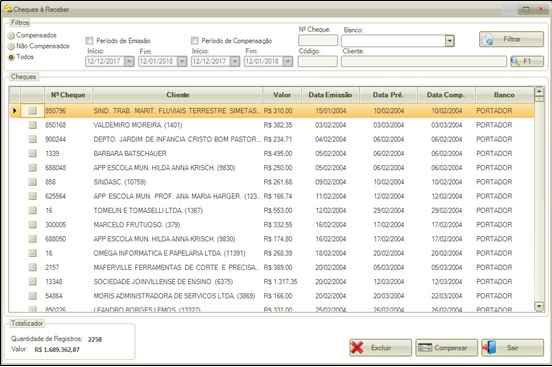Sort by Cliente column header

click(x=177, y=95)
